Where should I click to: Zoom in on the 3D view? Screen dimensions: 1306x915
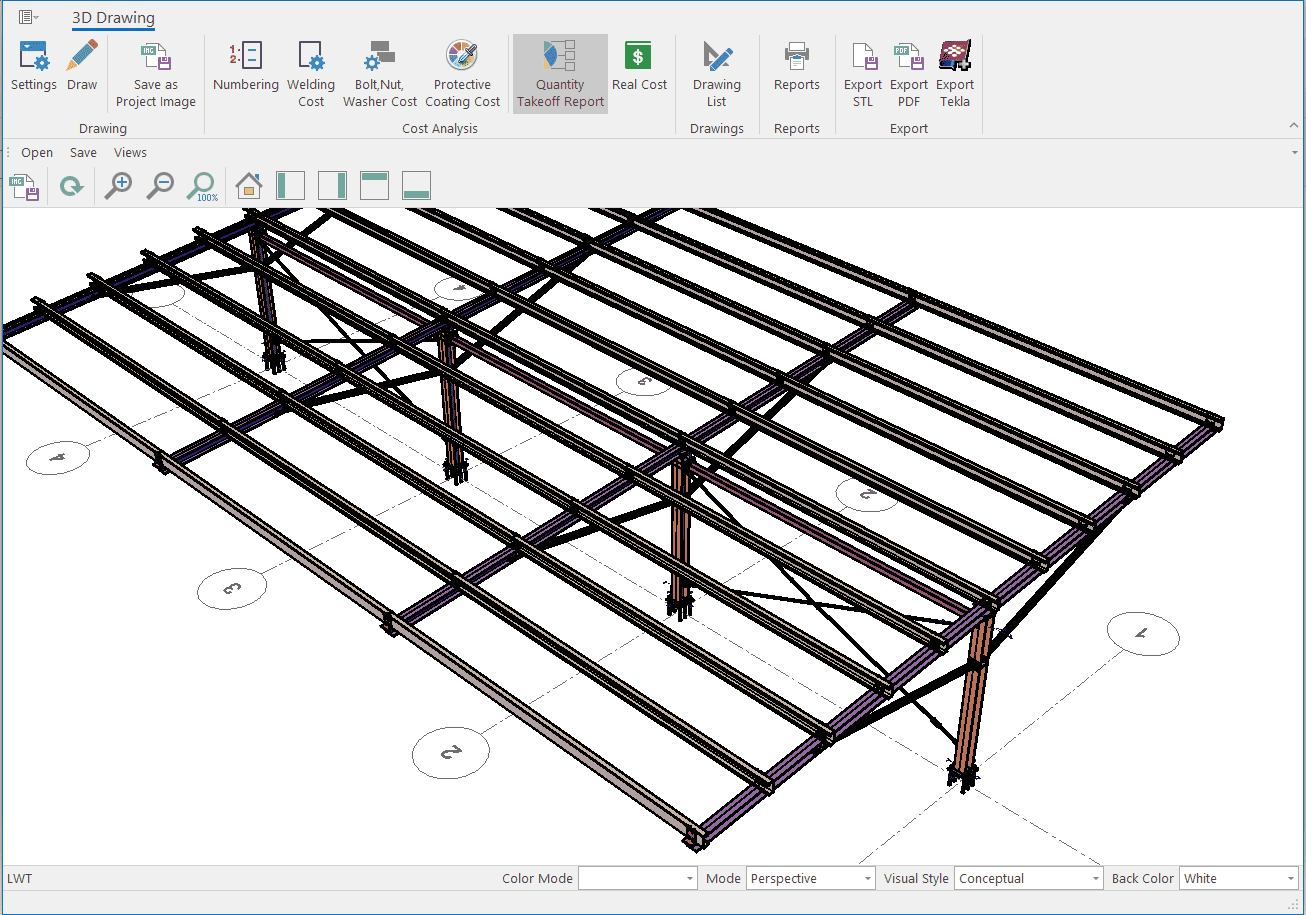coord(119,186)
